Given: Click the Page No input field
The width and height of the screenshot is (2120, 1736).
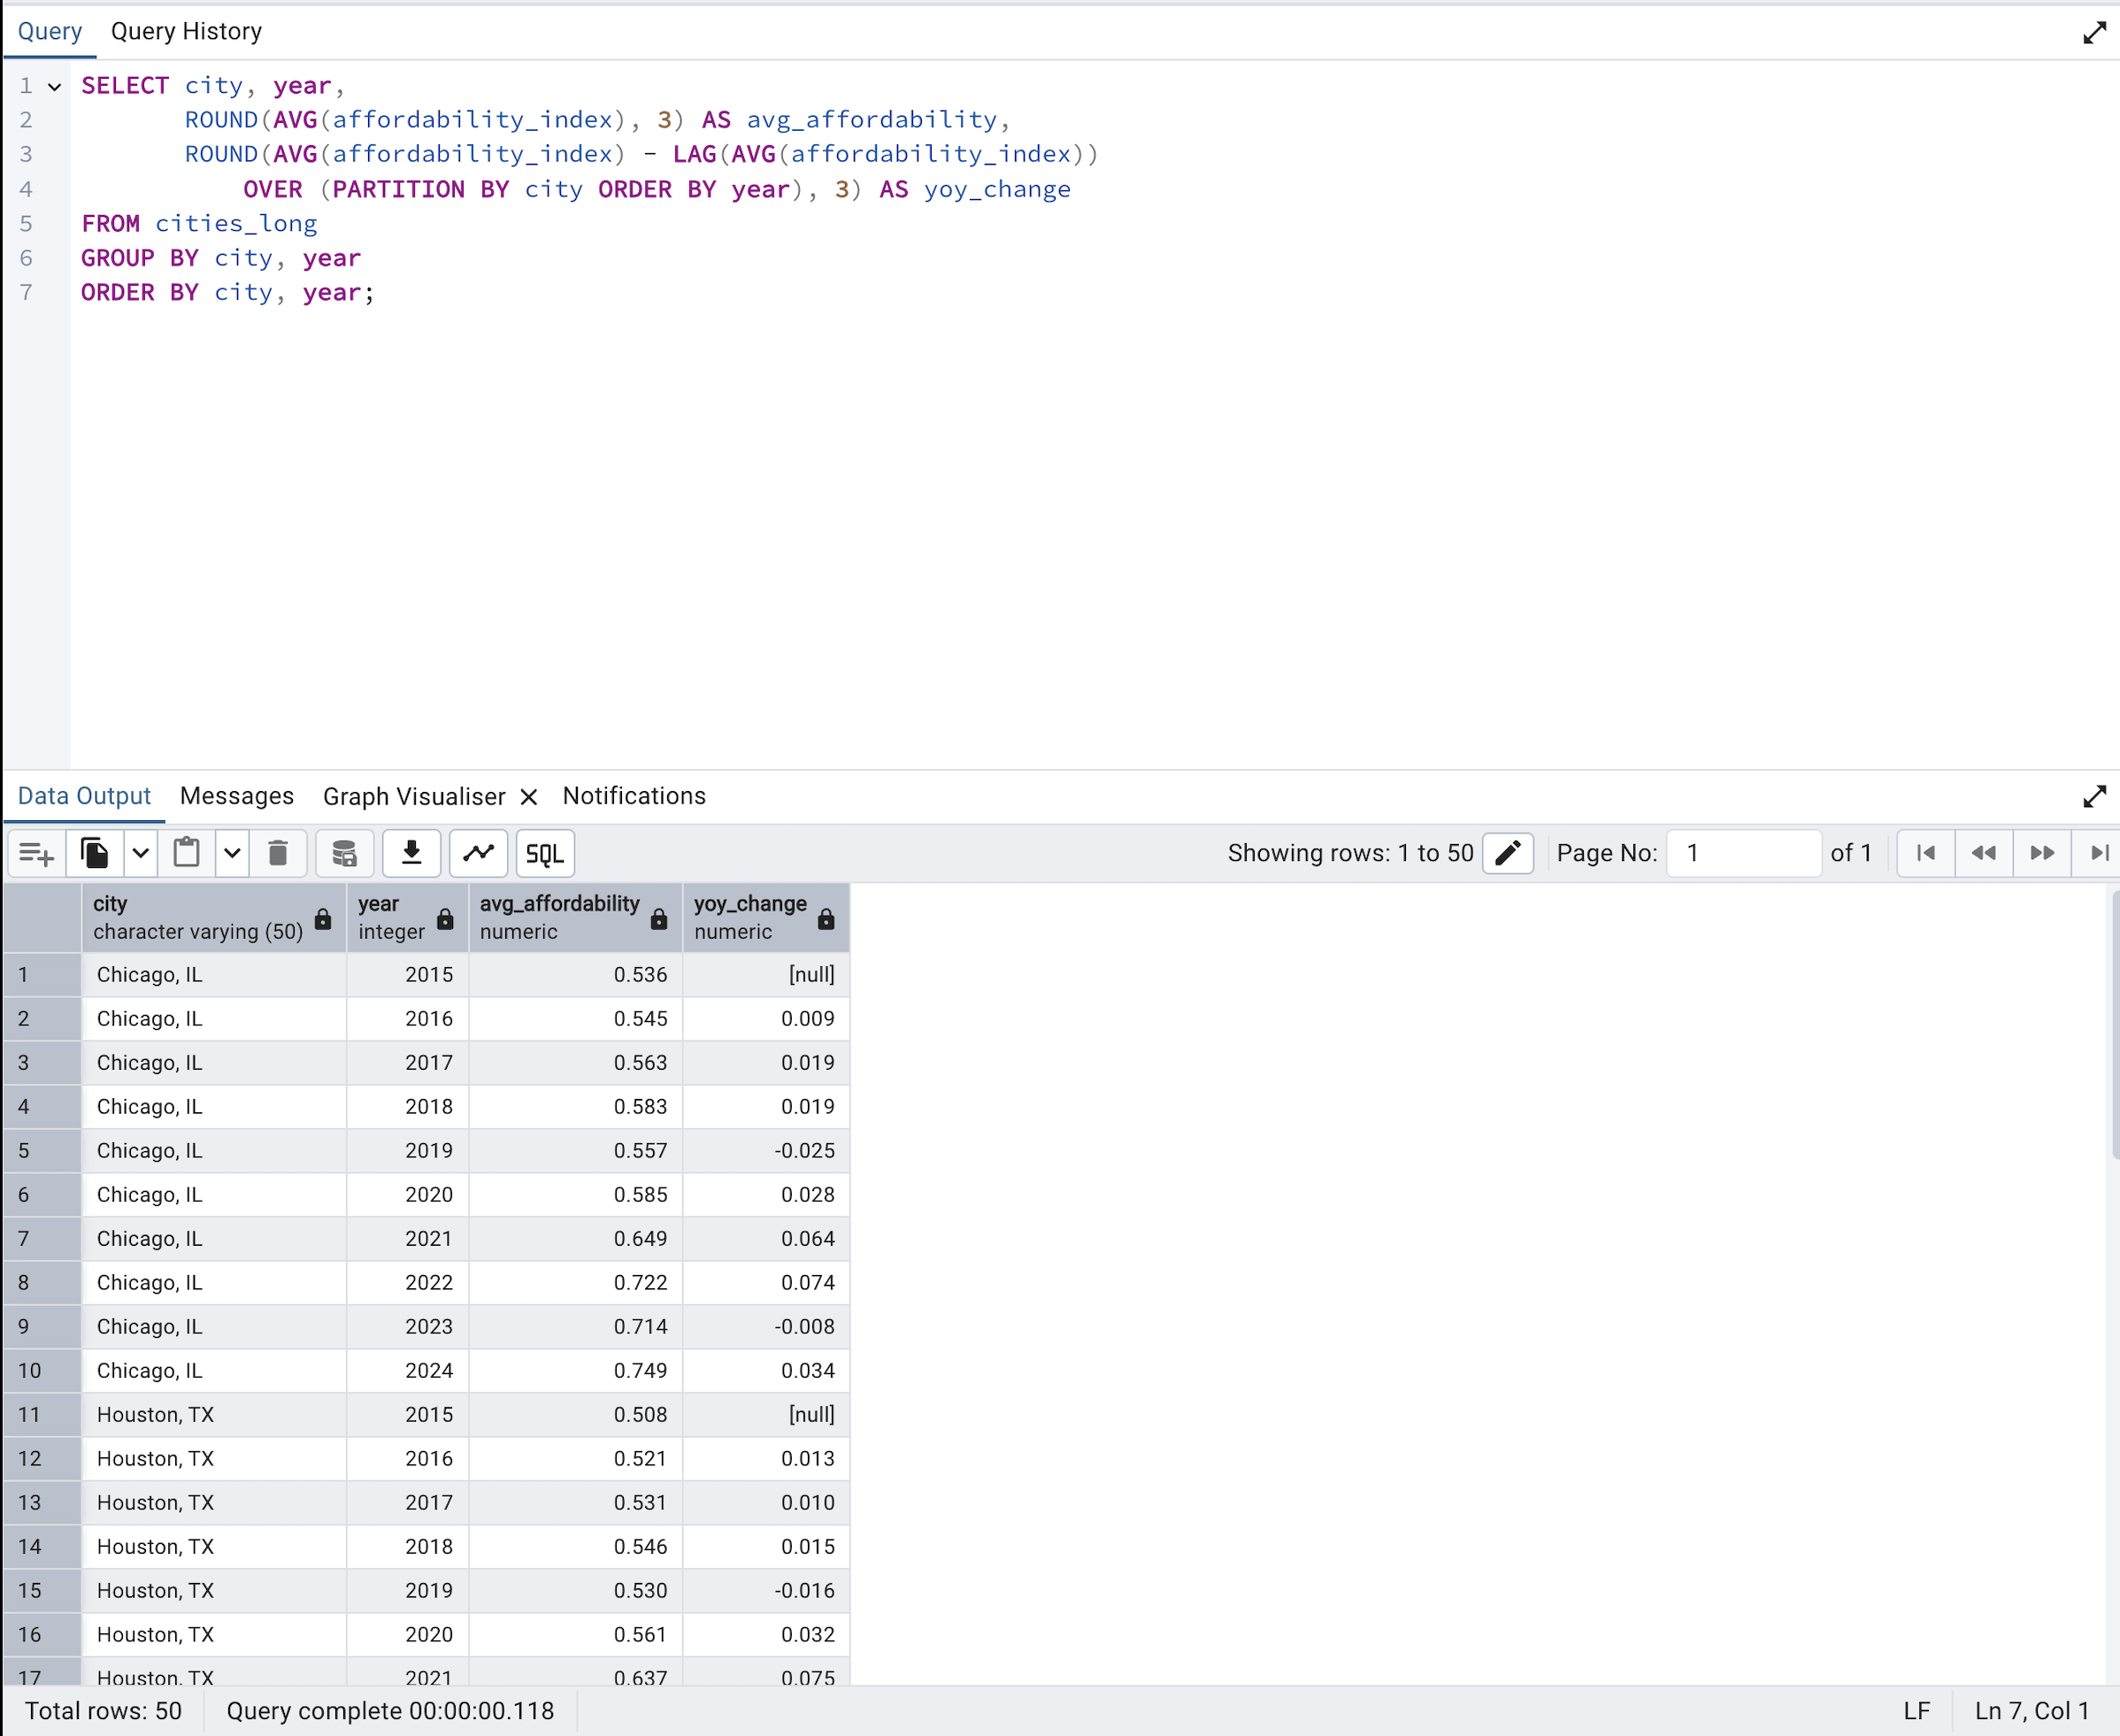Looking at the screenshot, I should point(1743,853).
